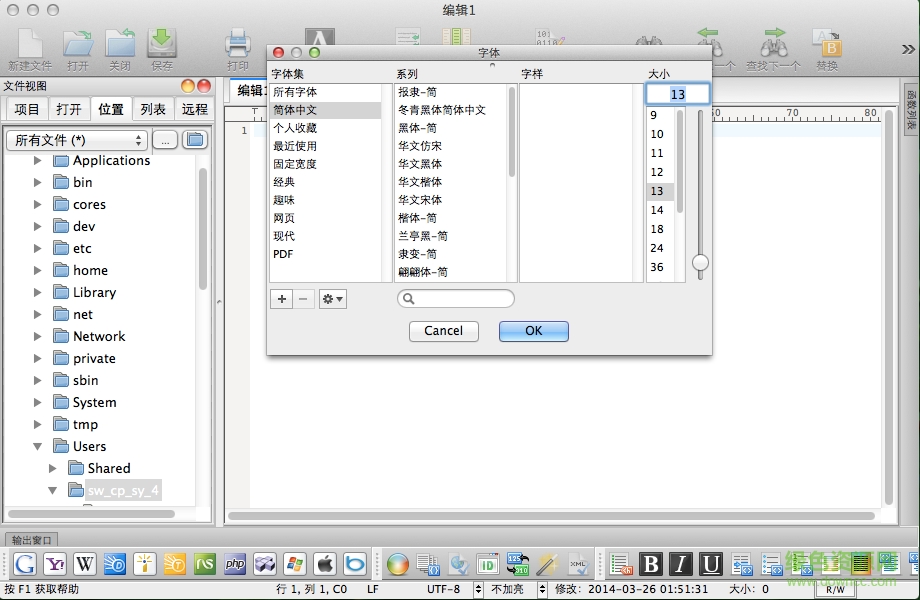This screenshot has width=920, height=600.
Task: Toggle bold with the B icon
Action: point(650,565)
